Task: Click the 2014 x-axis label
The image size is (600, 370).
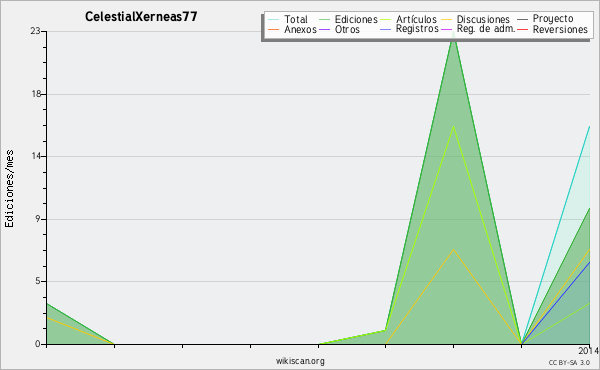Action: point(589,350)
